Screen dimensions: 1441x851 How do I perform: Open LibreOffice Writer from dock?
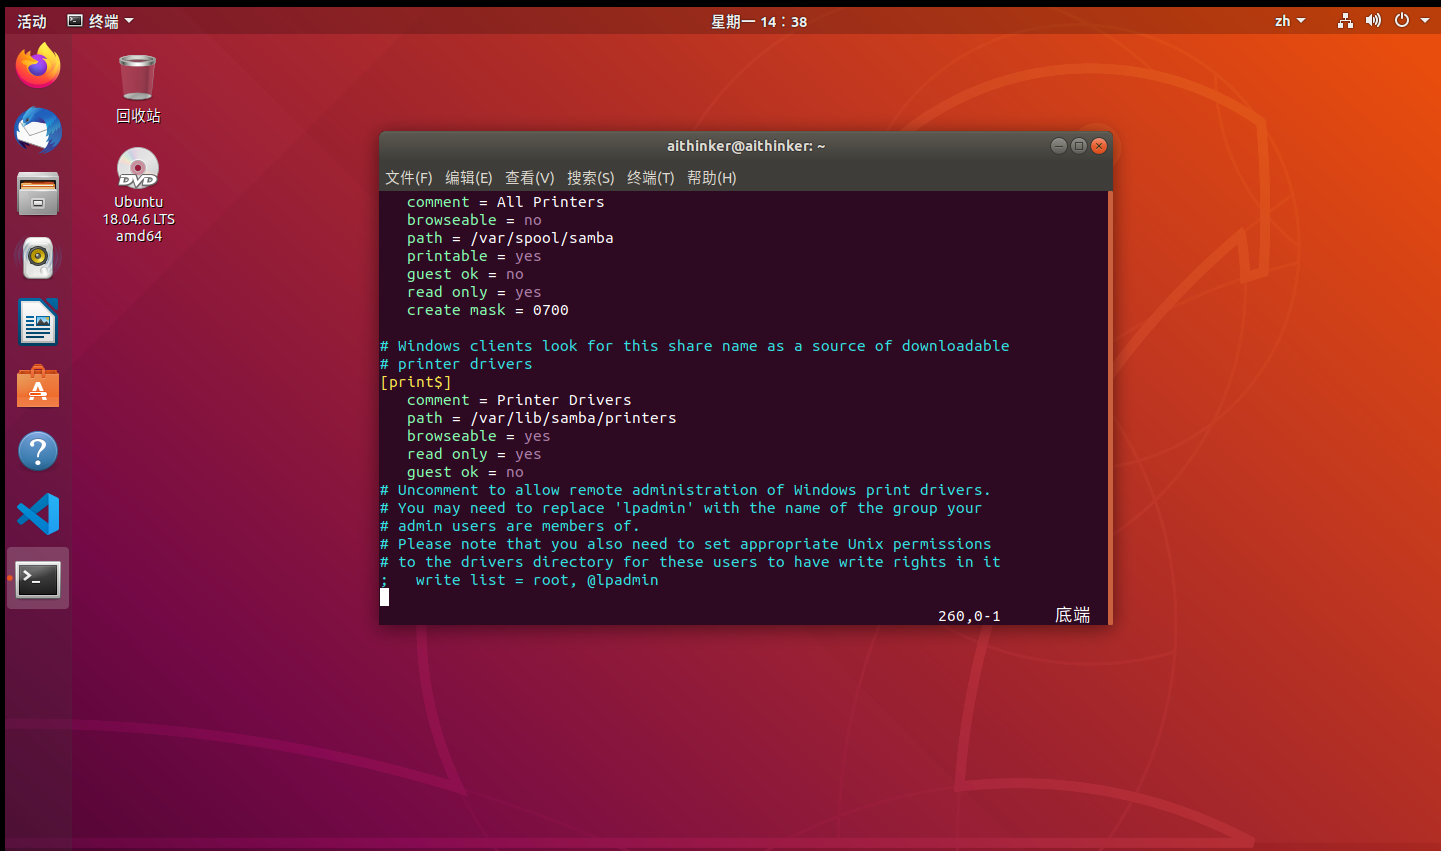[x=38, y=322]
